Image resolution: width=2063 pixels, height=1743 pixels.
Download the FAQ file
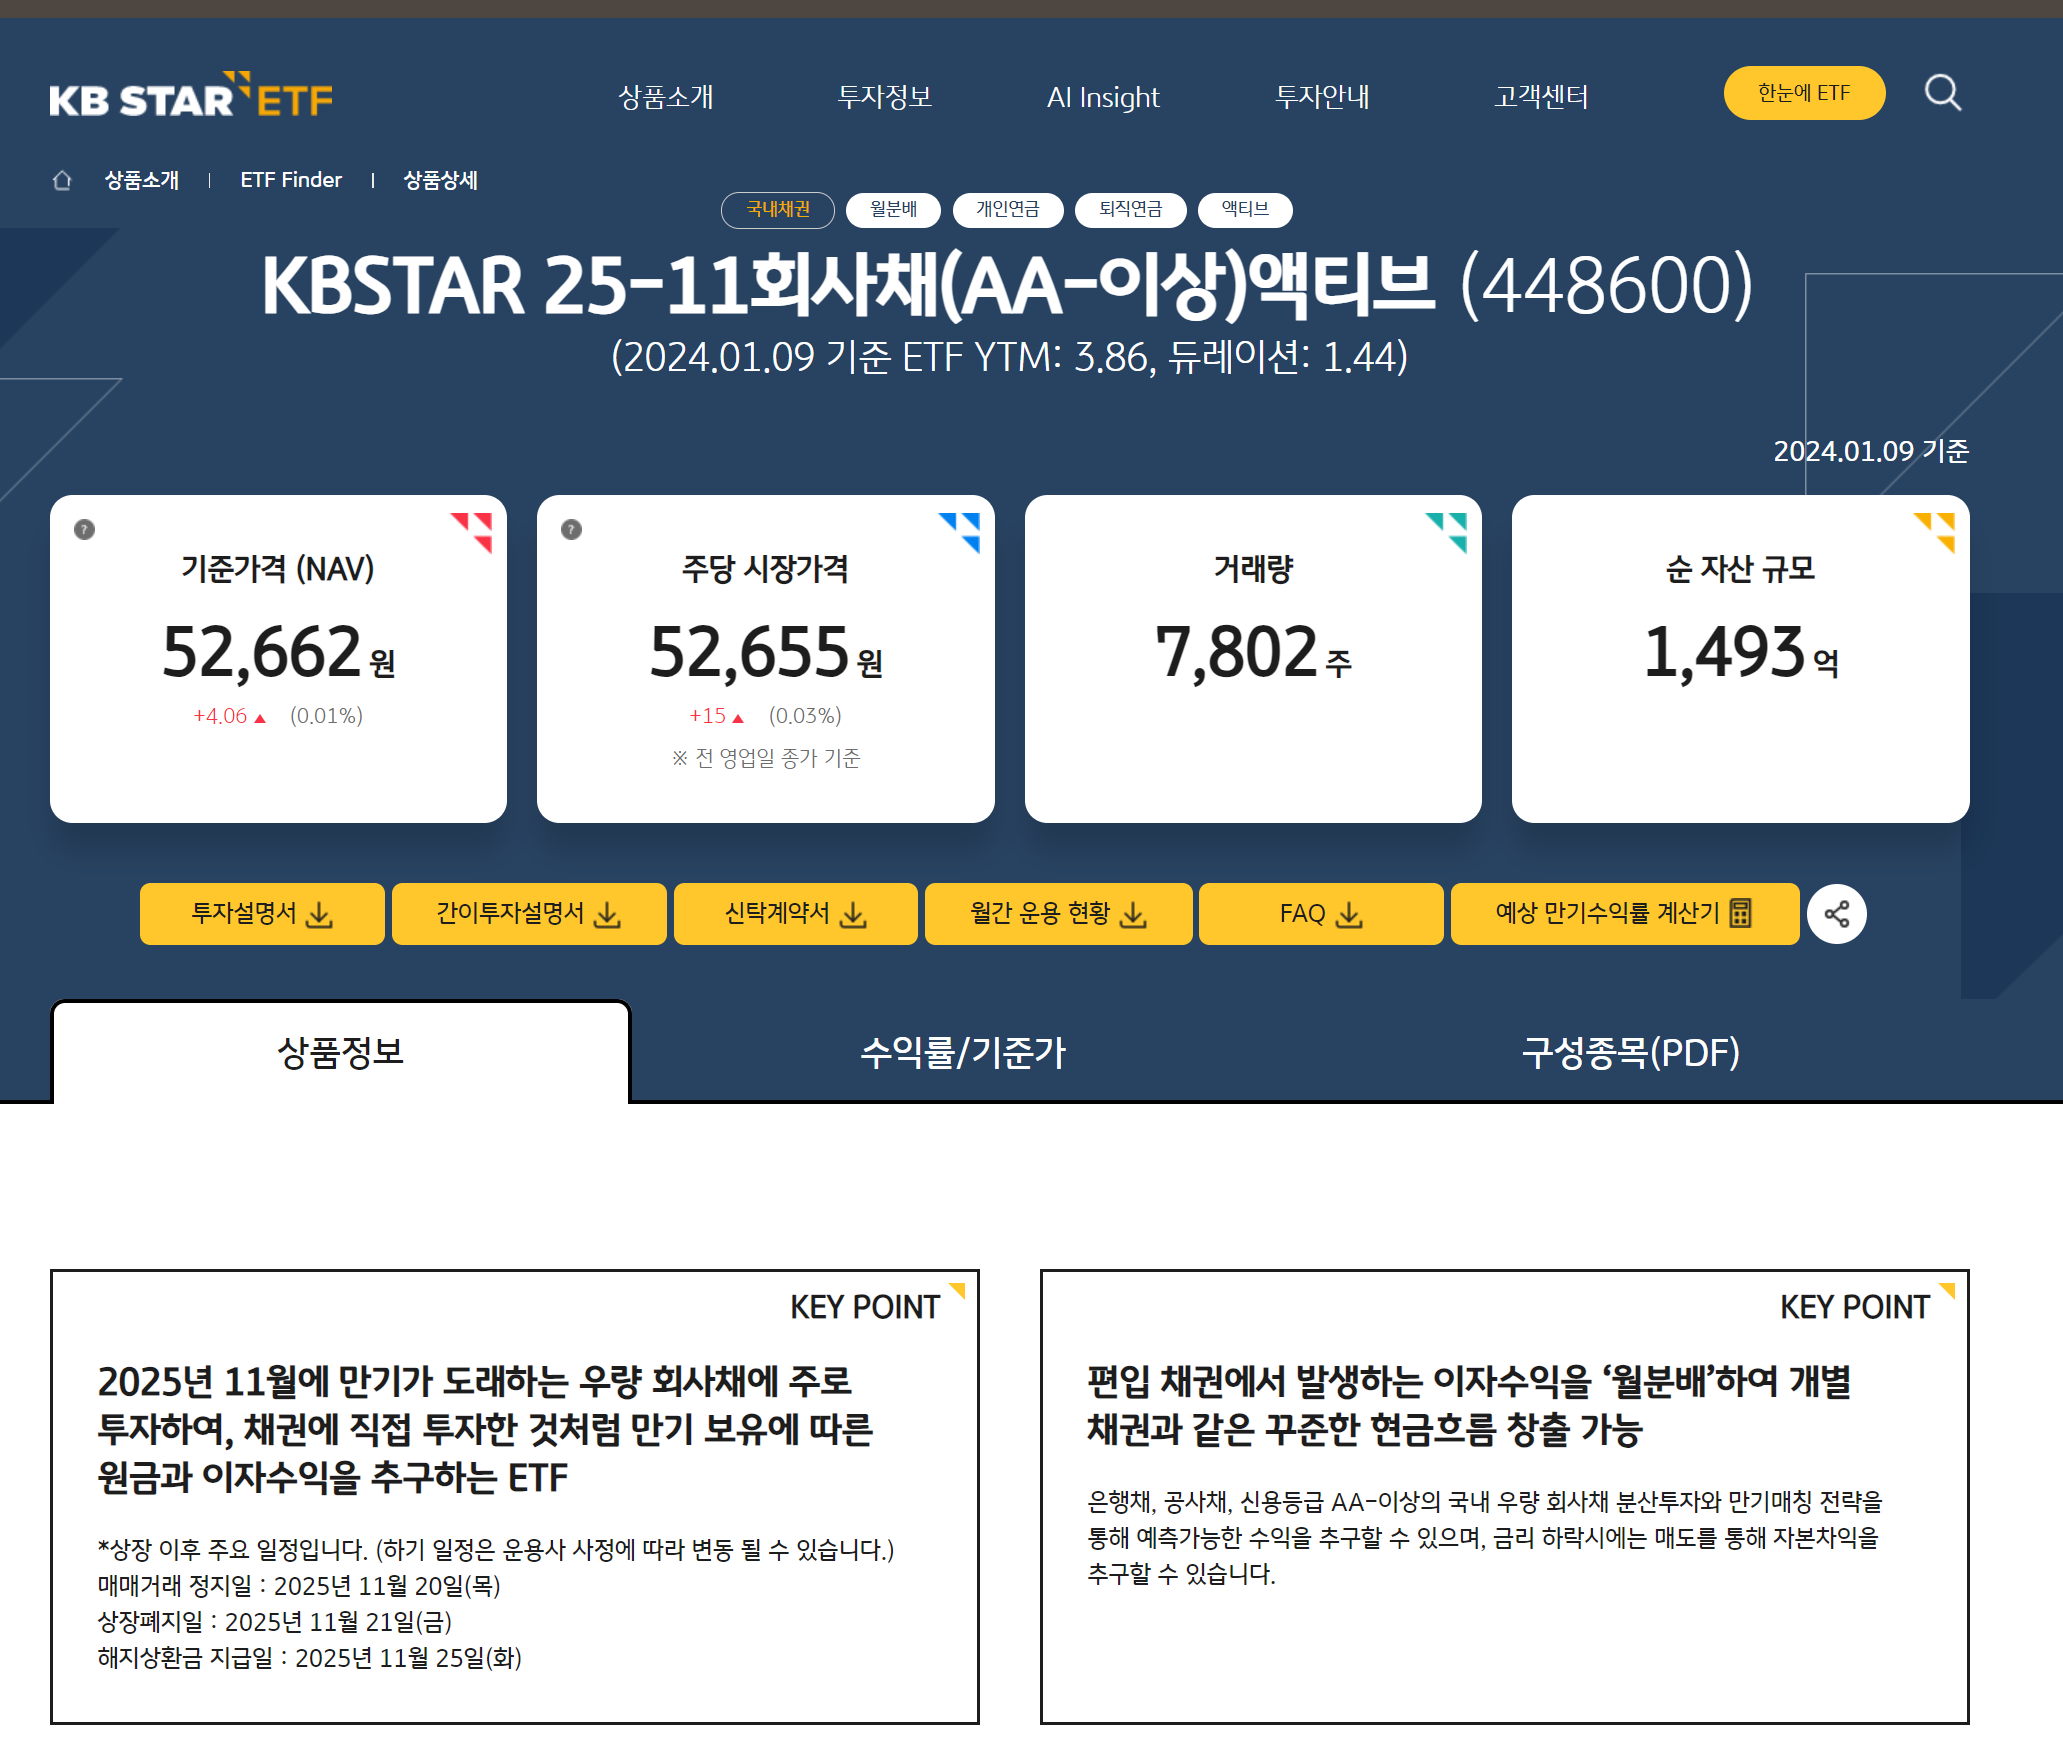click(1321, 913)
